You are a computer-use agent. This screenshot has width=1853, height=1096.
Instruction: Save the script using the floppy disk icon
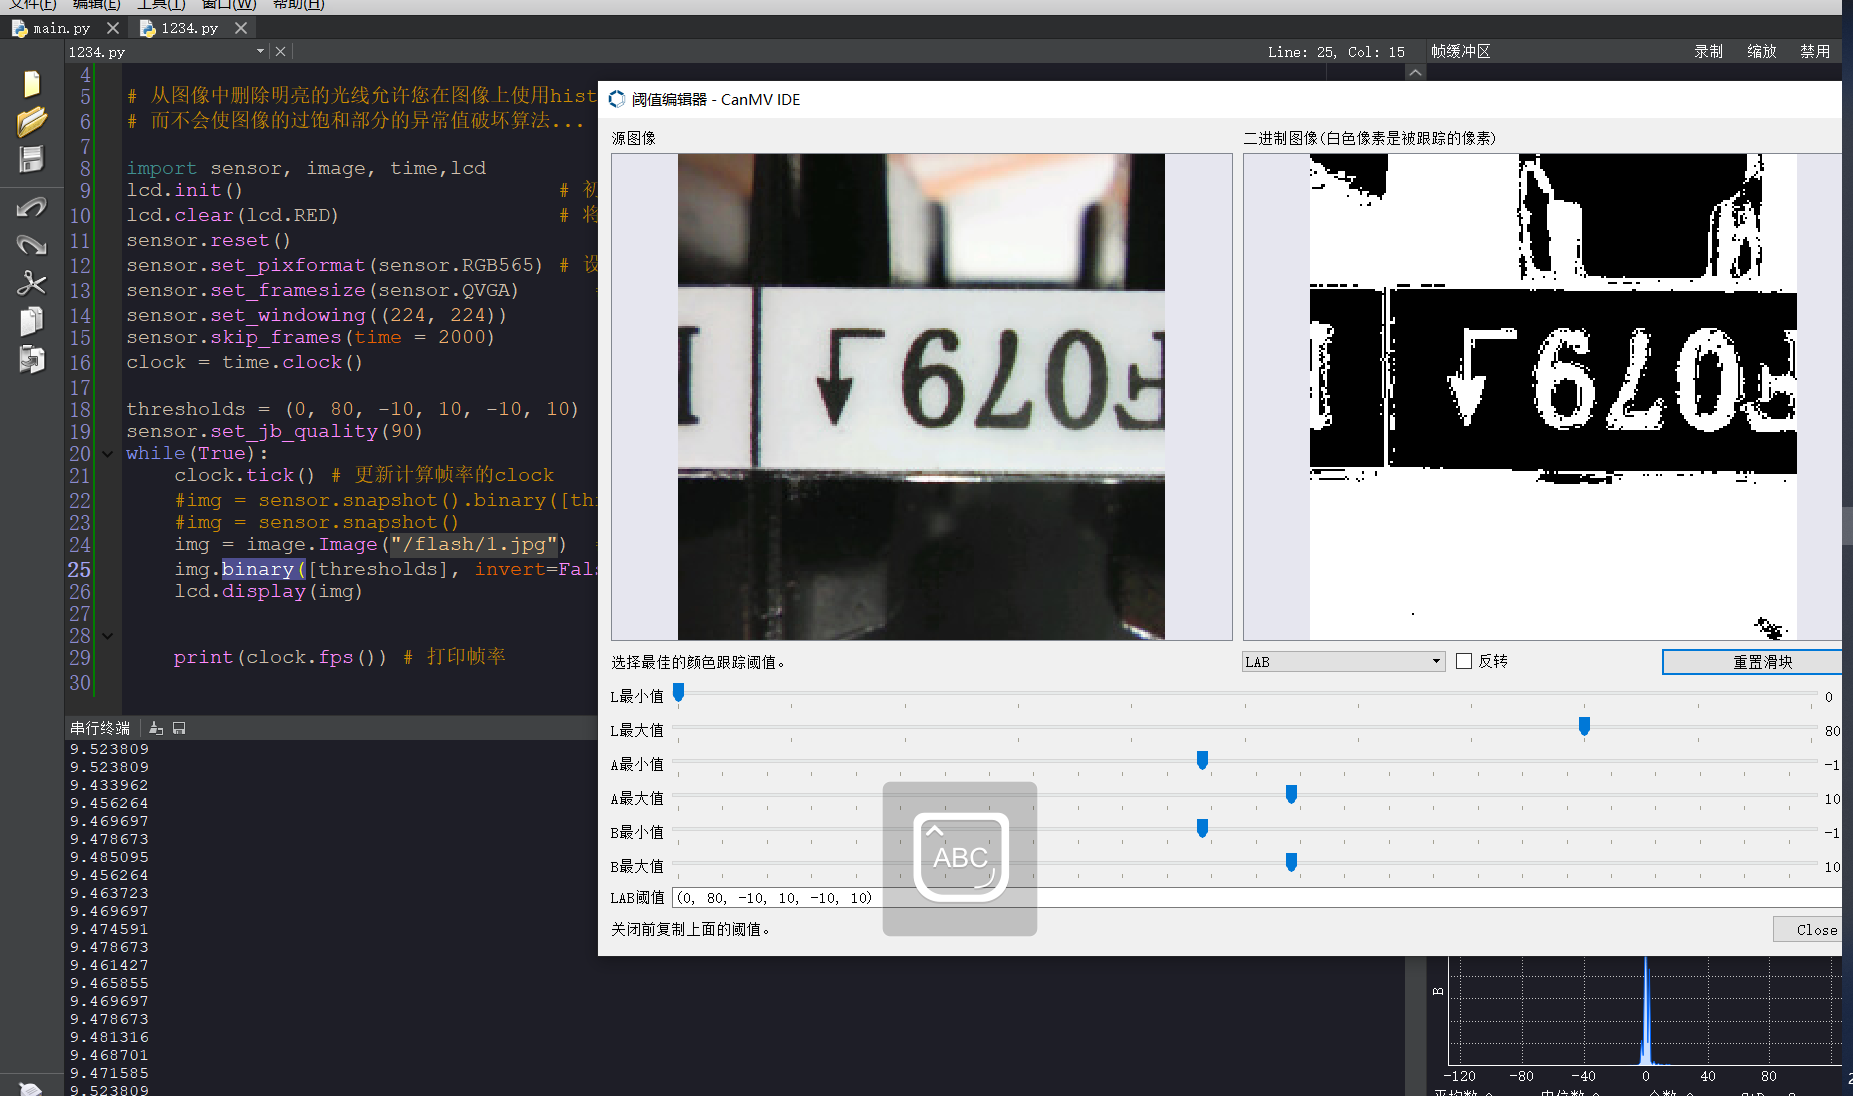pos(31,159)
